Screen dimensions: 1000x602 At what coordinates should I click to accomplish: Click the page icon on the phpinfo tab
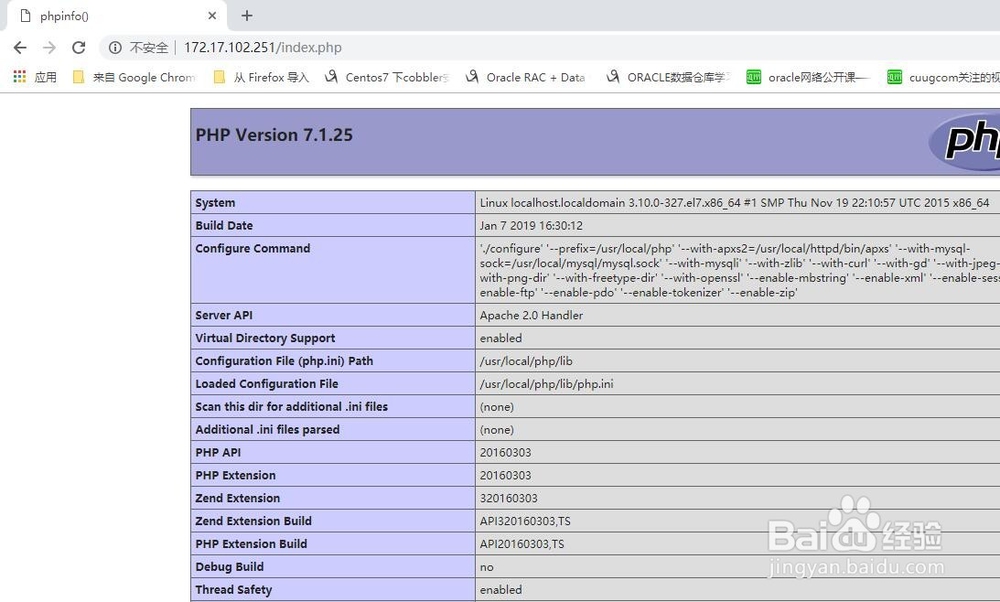click(27, 15)
